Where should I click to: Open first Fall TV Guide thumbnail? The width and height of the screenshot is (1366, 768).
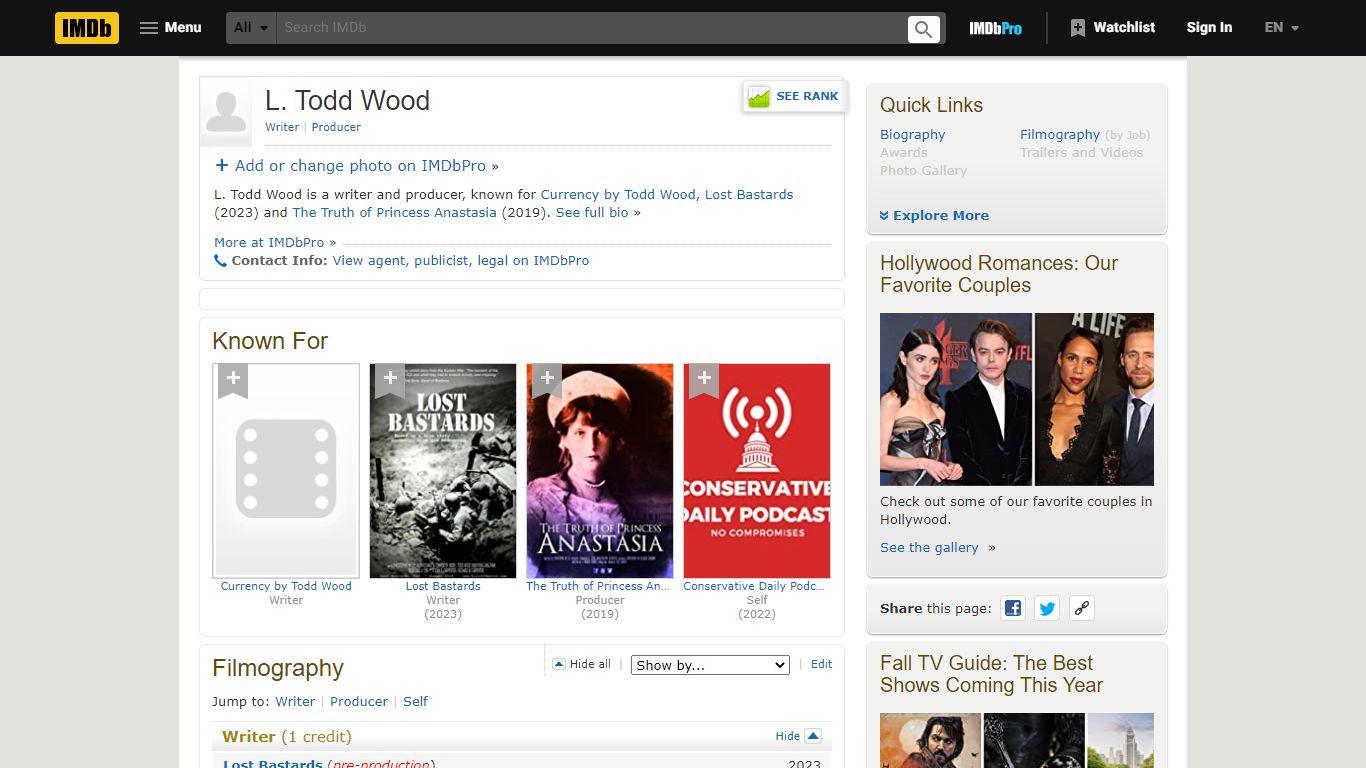tap(930, 740)
